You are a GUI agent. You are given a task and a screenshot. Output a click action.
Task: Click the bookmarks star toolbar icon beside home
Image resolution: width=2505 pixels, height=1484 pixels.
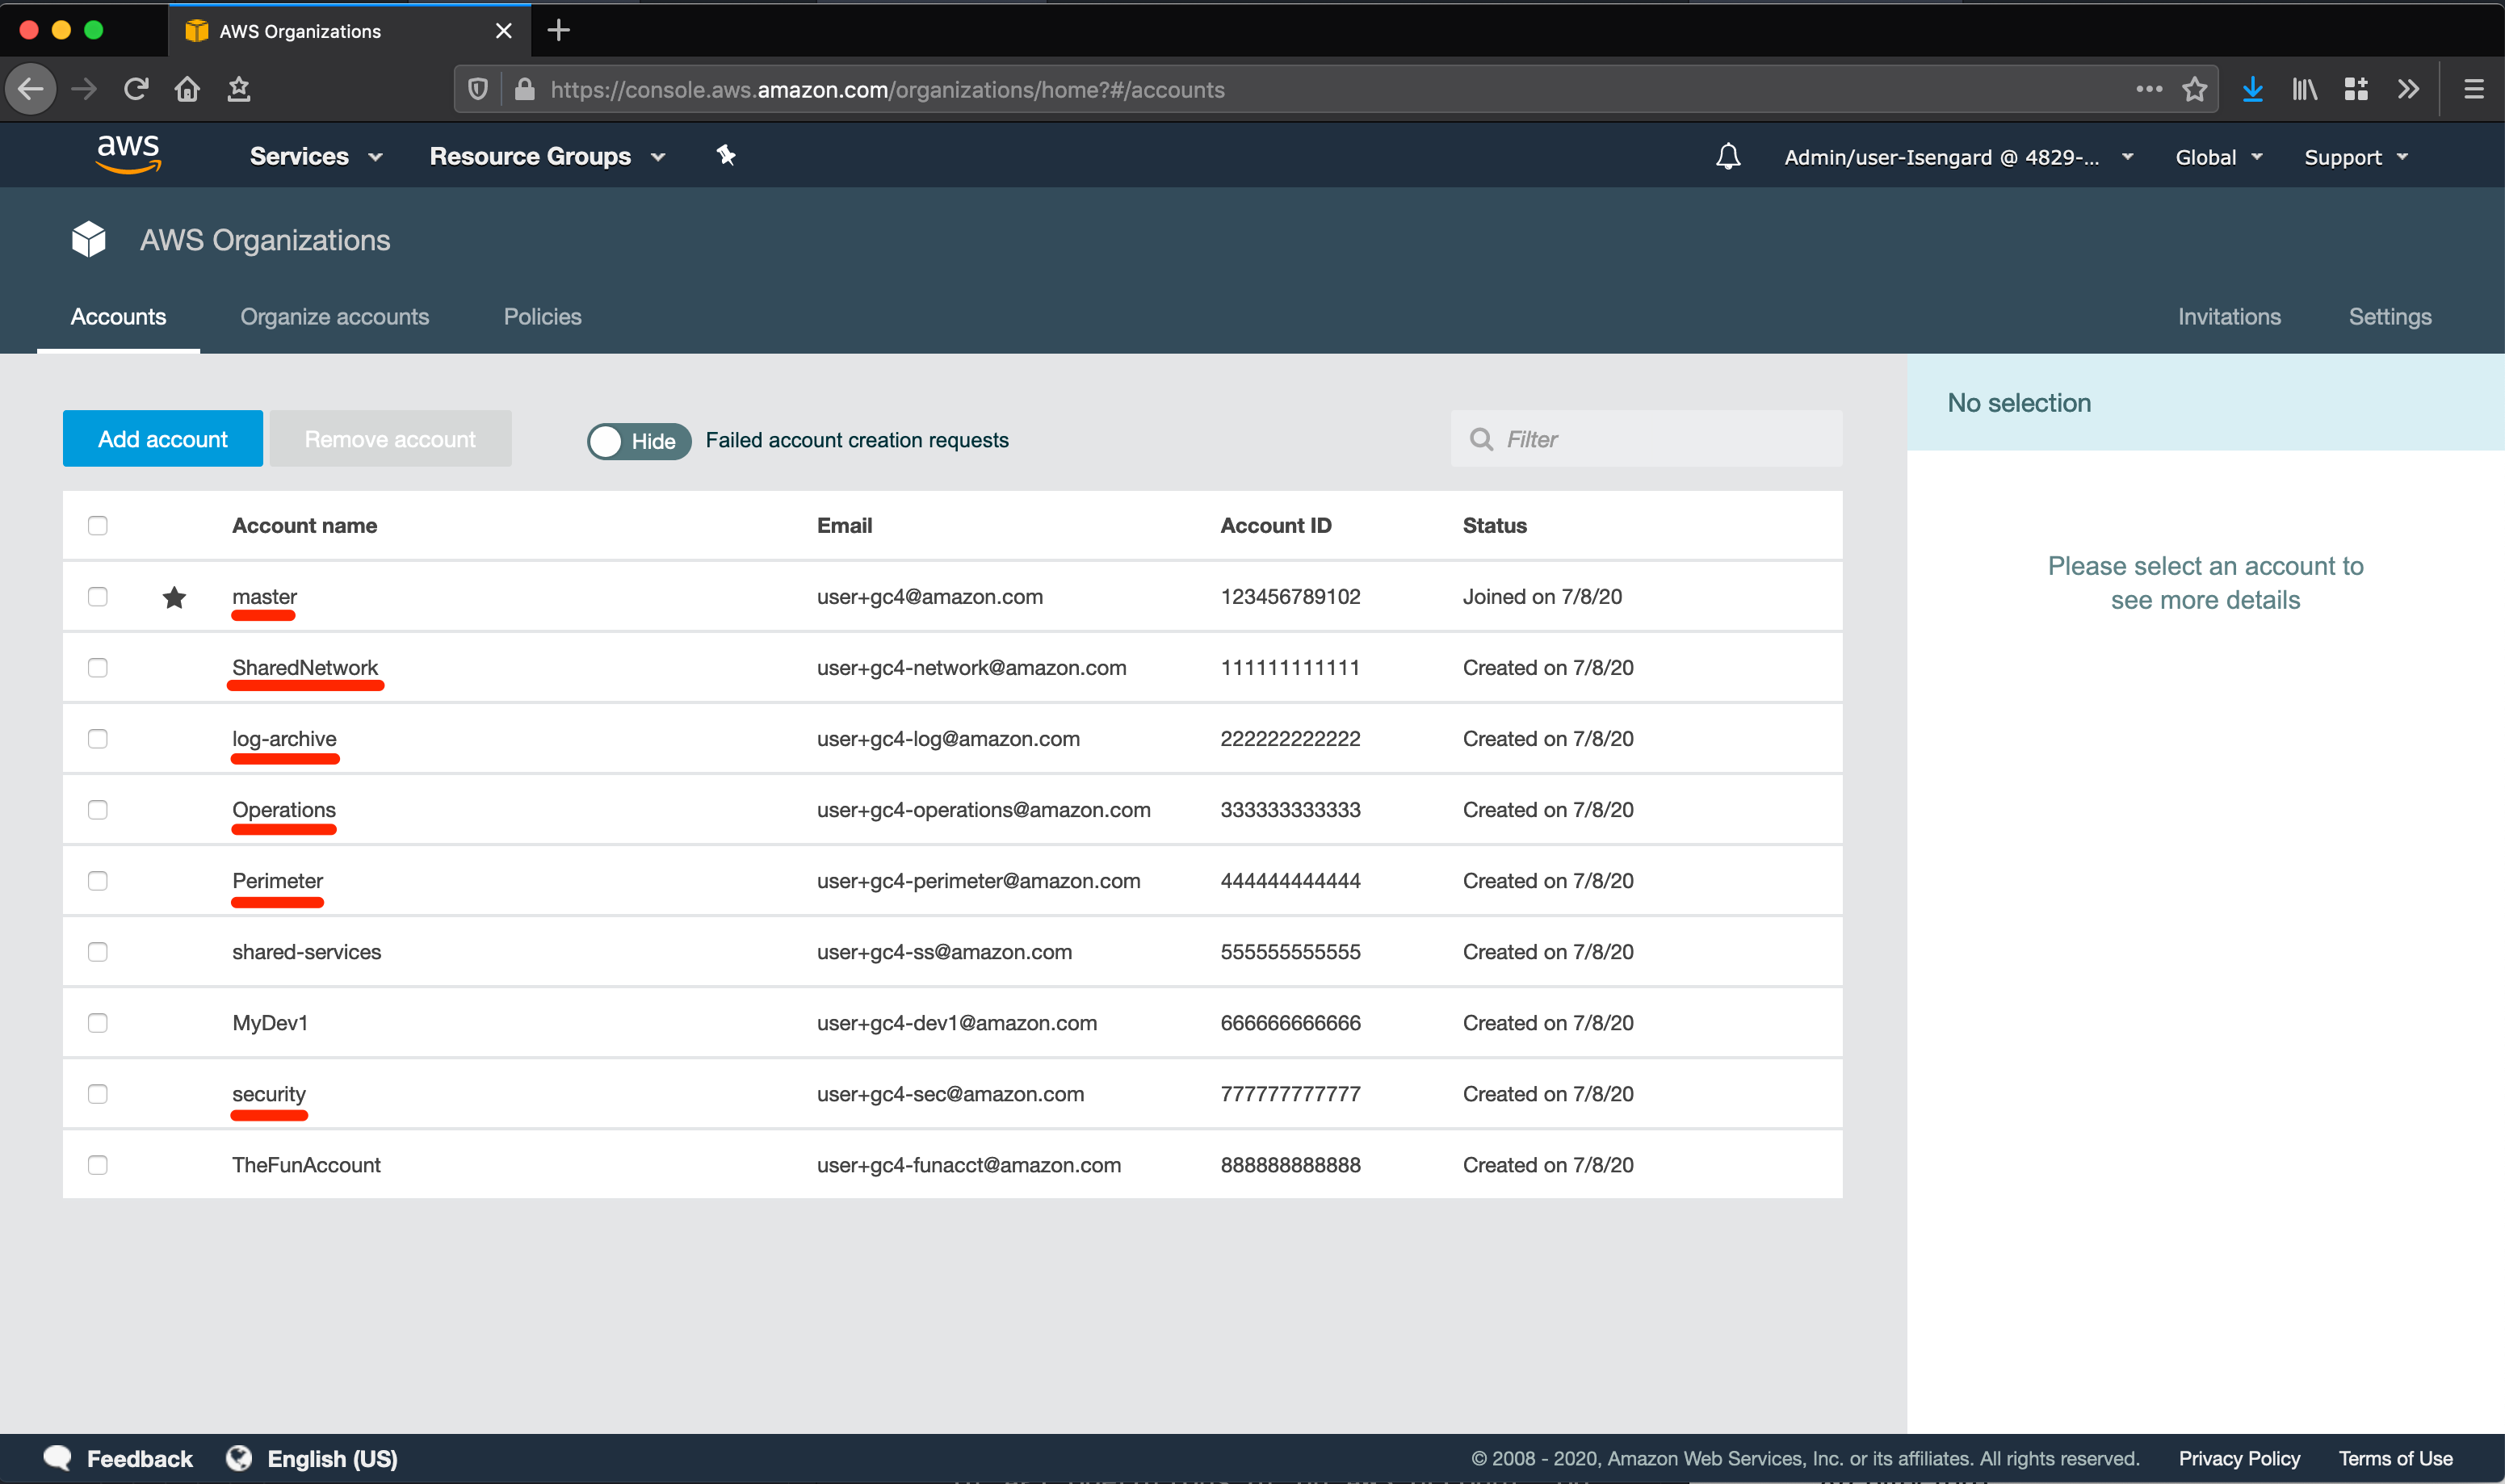tap(238, 89)
